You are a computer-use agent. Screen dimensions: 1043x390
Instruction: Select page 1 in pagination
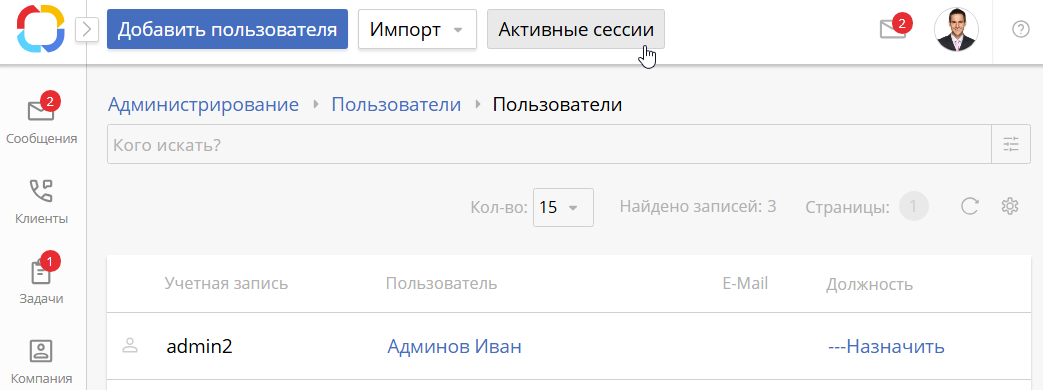coord(913,207)
